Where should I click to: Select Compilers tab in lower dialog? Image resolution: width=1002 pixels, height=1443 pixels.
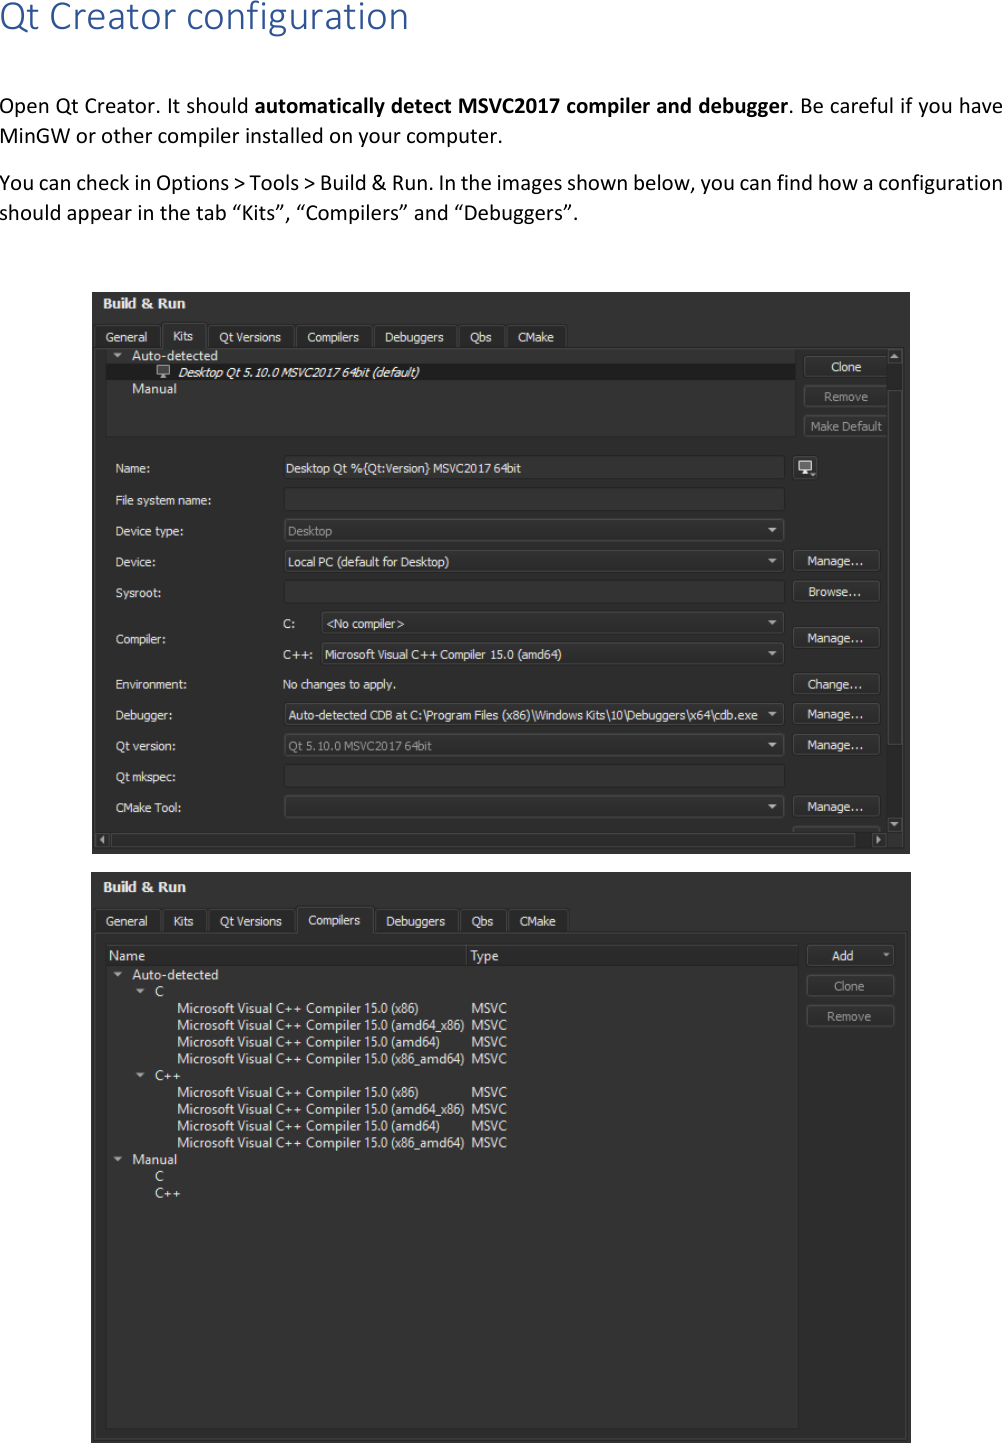click(x=334, y=920)
